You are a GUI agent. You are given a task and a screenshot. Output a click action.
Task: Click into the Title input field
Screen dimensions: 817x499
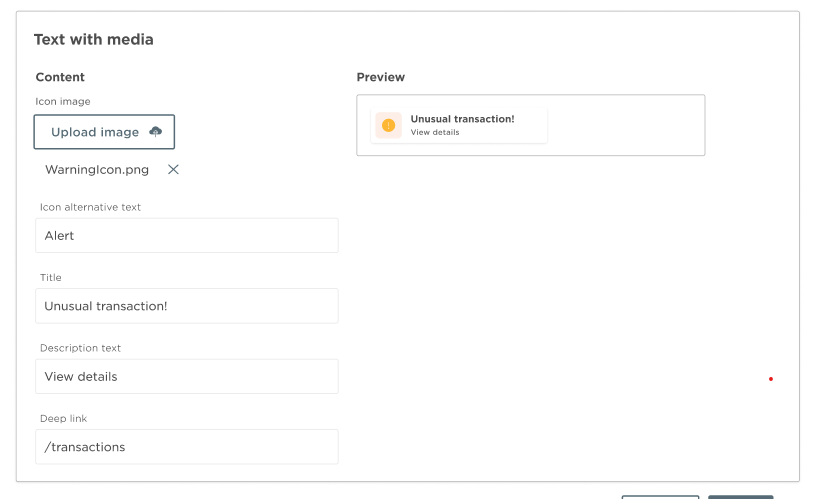pyautogui.click(x=186, y=306)
